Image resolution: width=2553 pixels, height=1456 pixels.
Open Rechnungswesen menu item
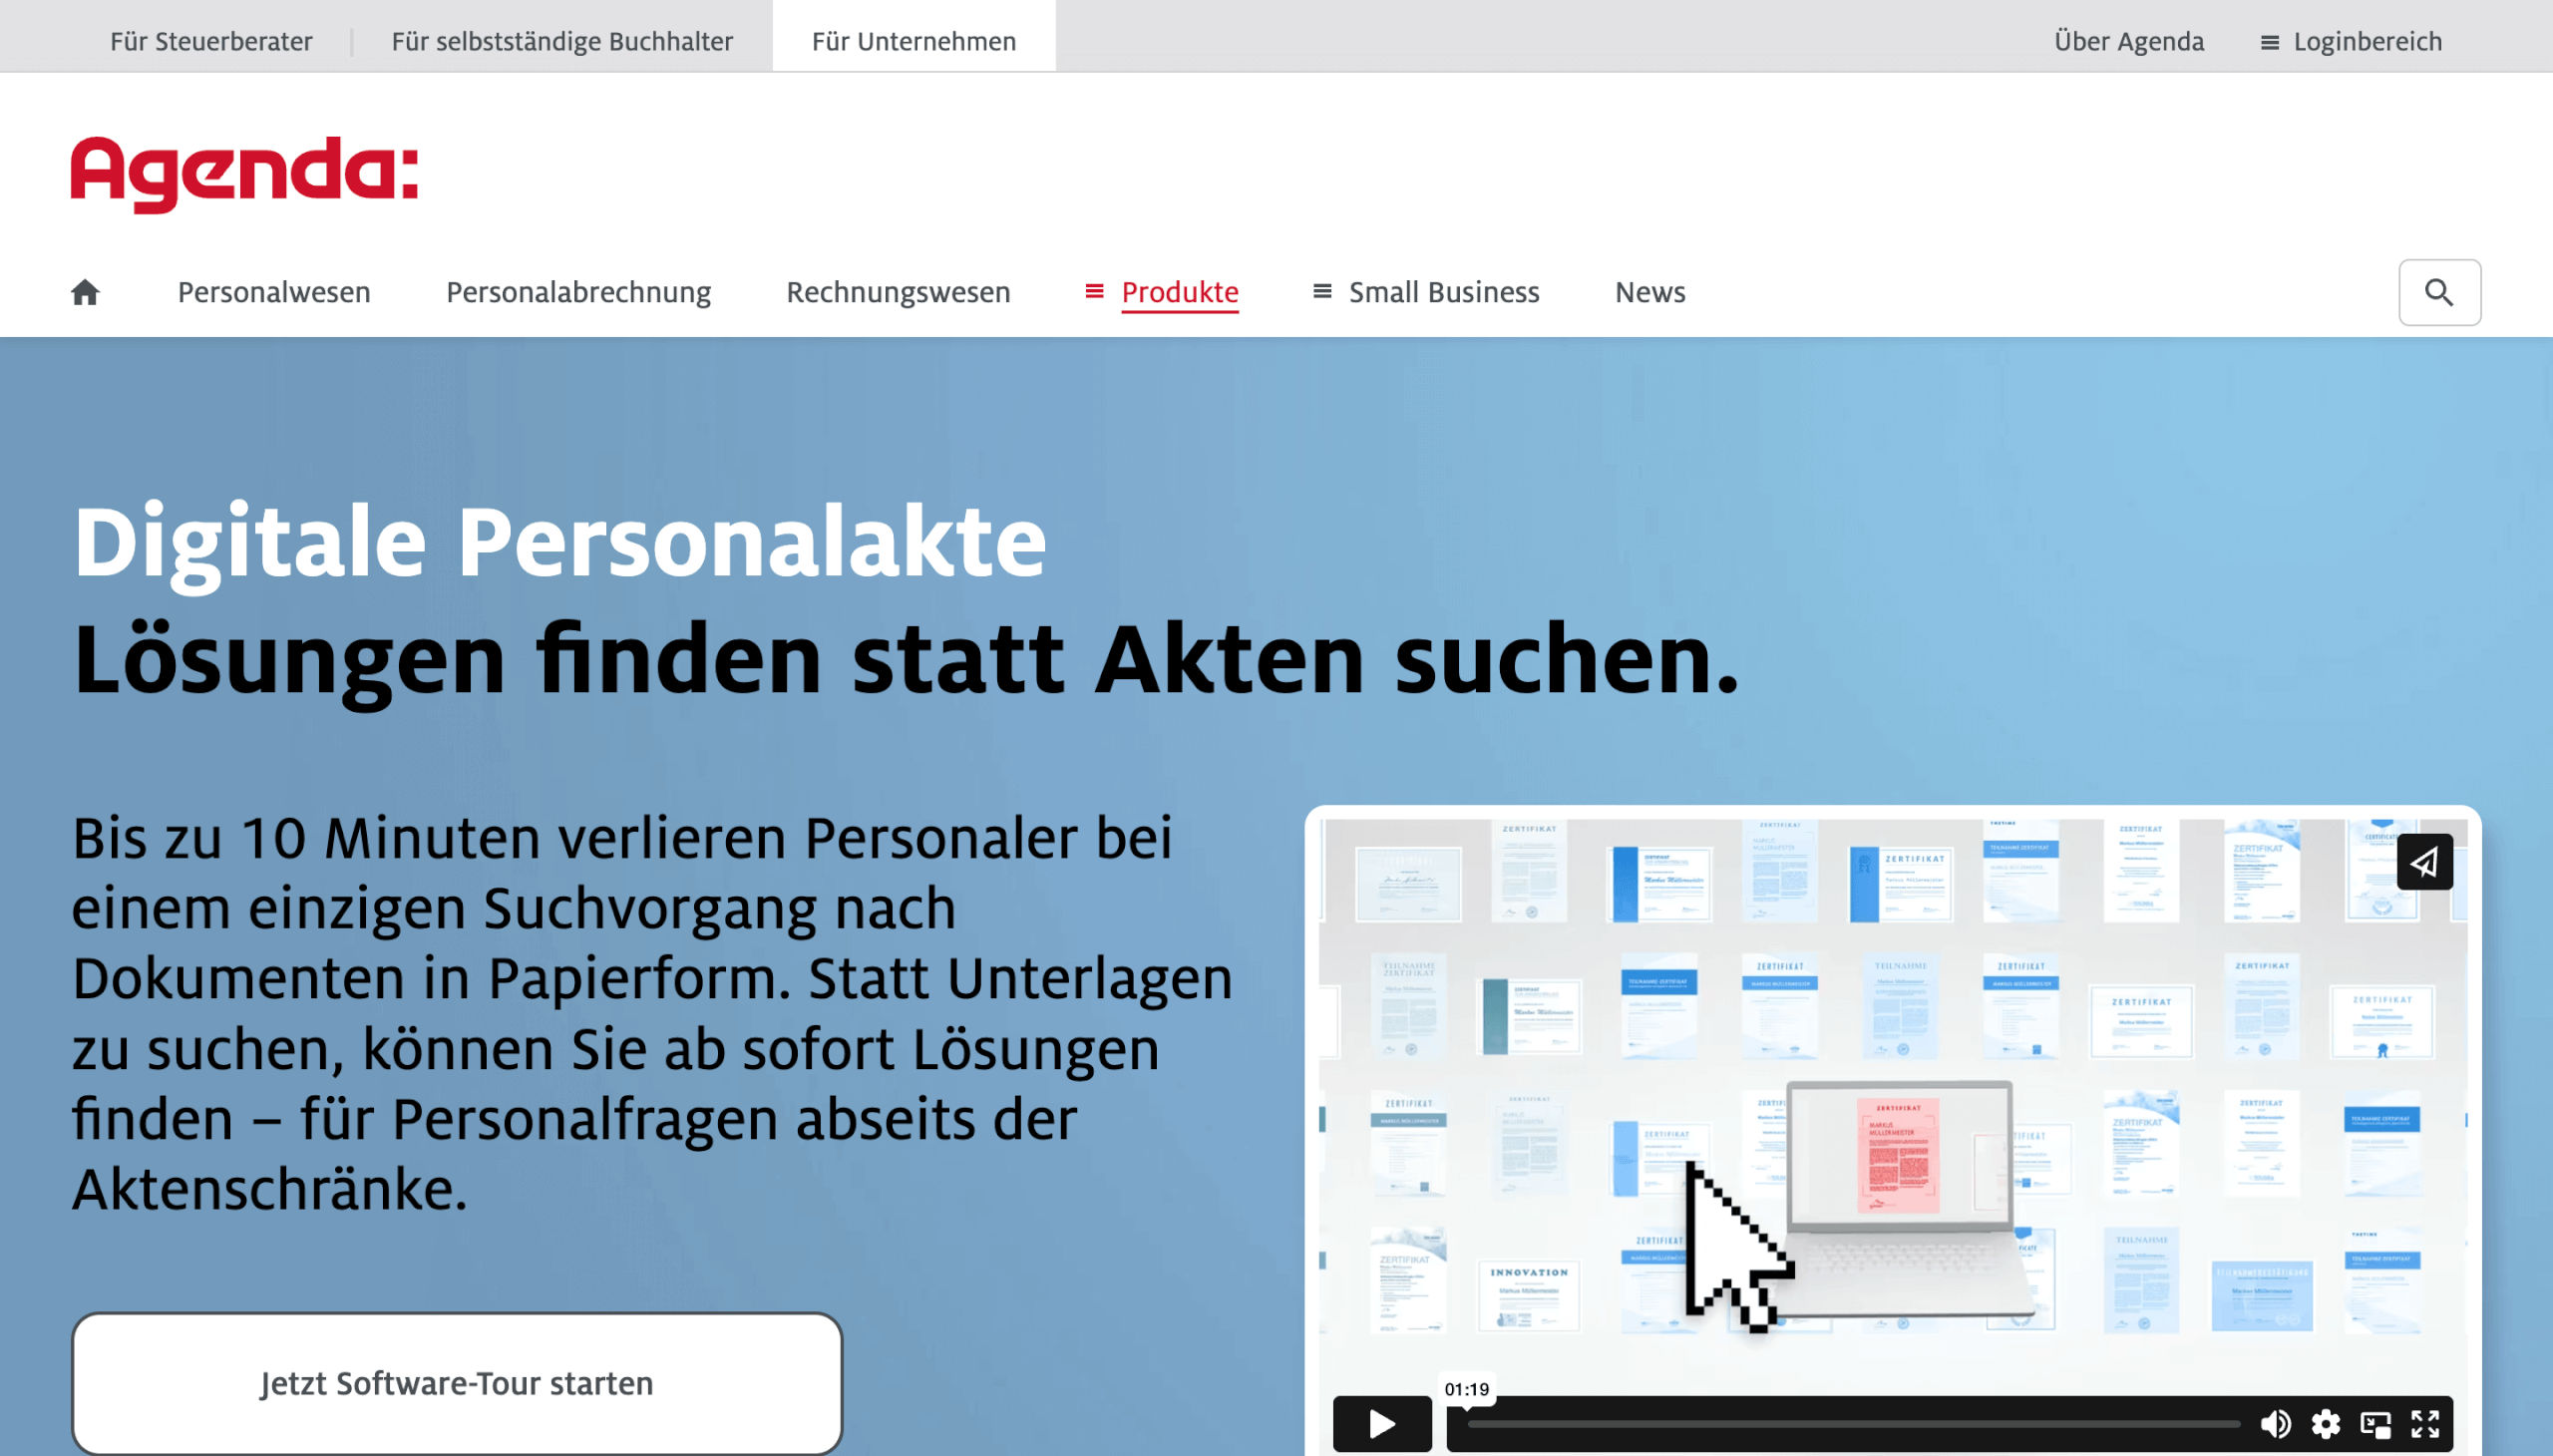tap(898, 292)
